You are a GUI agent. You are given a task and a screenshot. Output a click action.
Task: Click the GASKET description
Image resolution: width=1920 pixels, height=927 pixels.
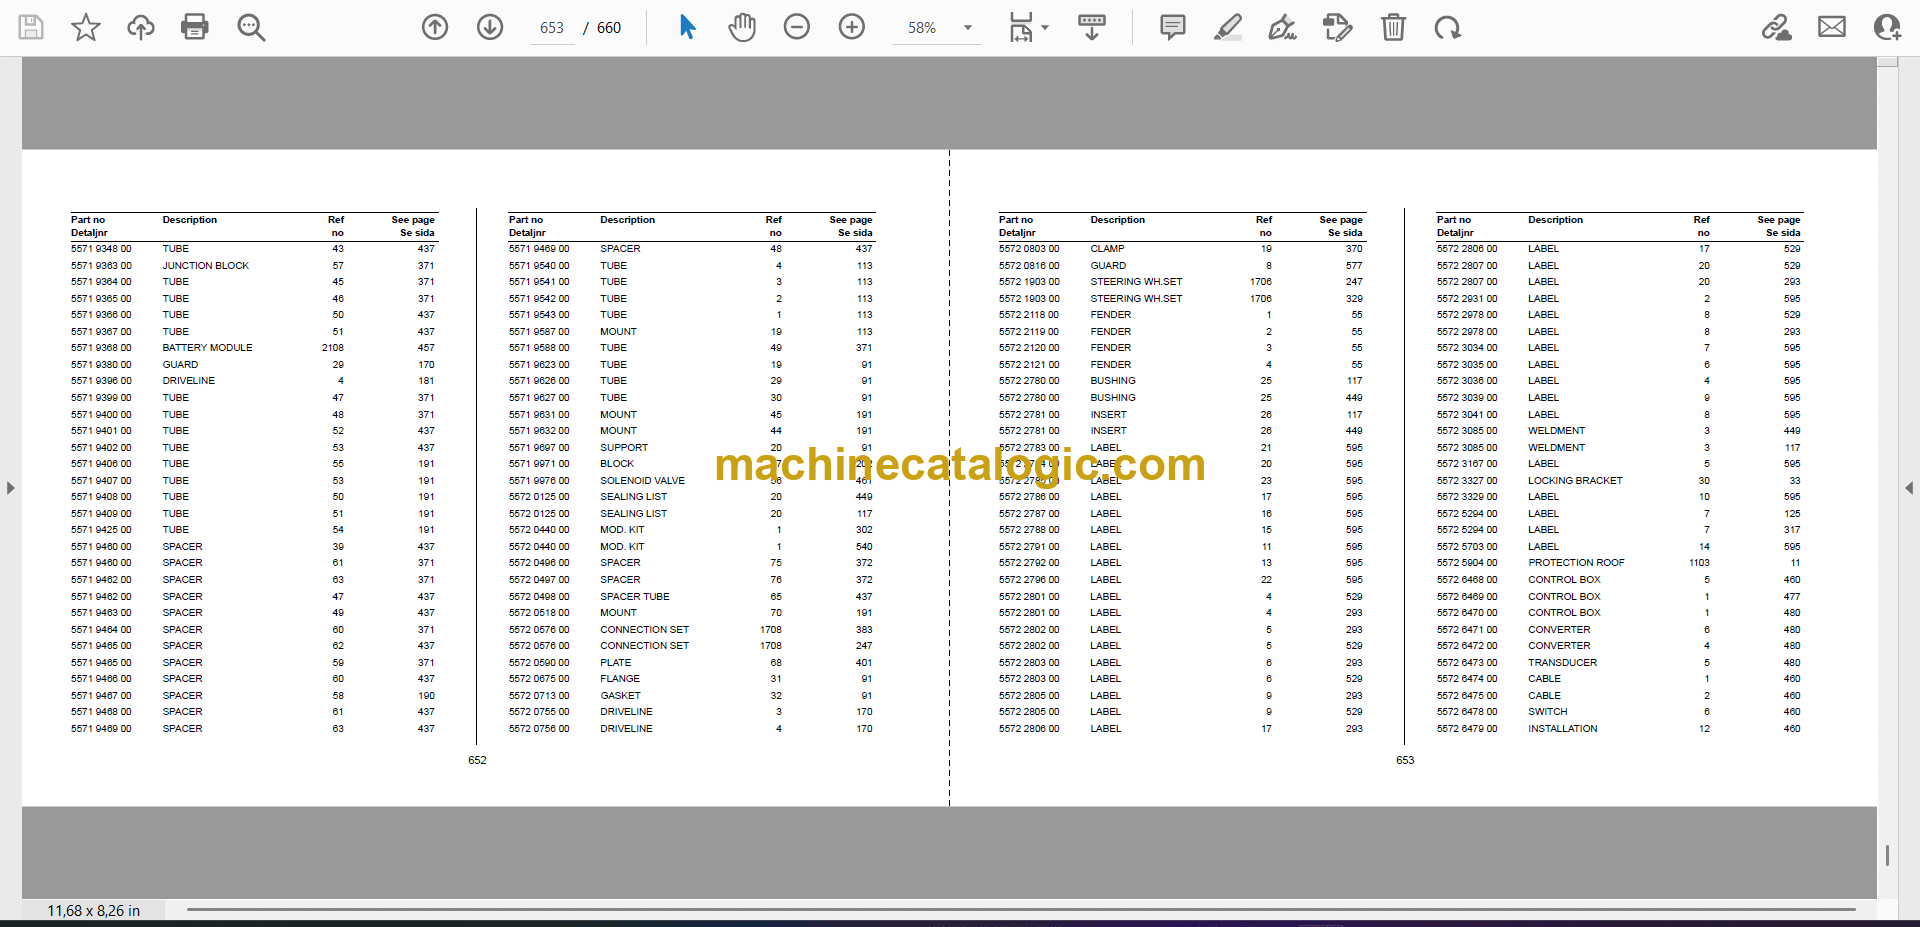[x=621, y=696]
